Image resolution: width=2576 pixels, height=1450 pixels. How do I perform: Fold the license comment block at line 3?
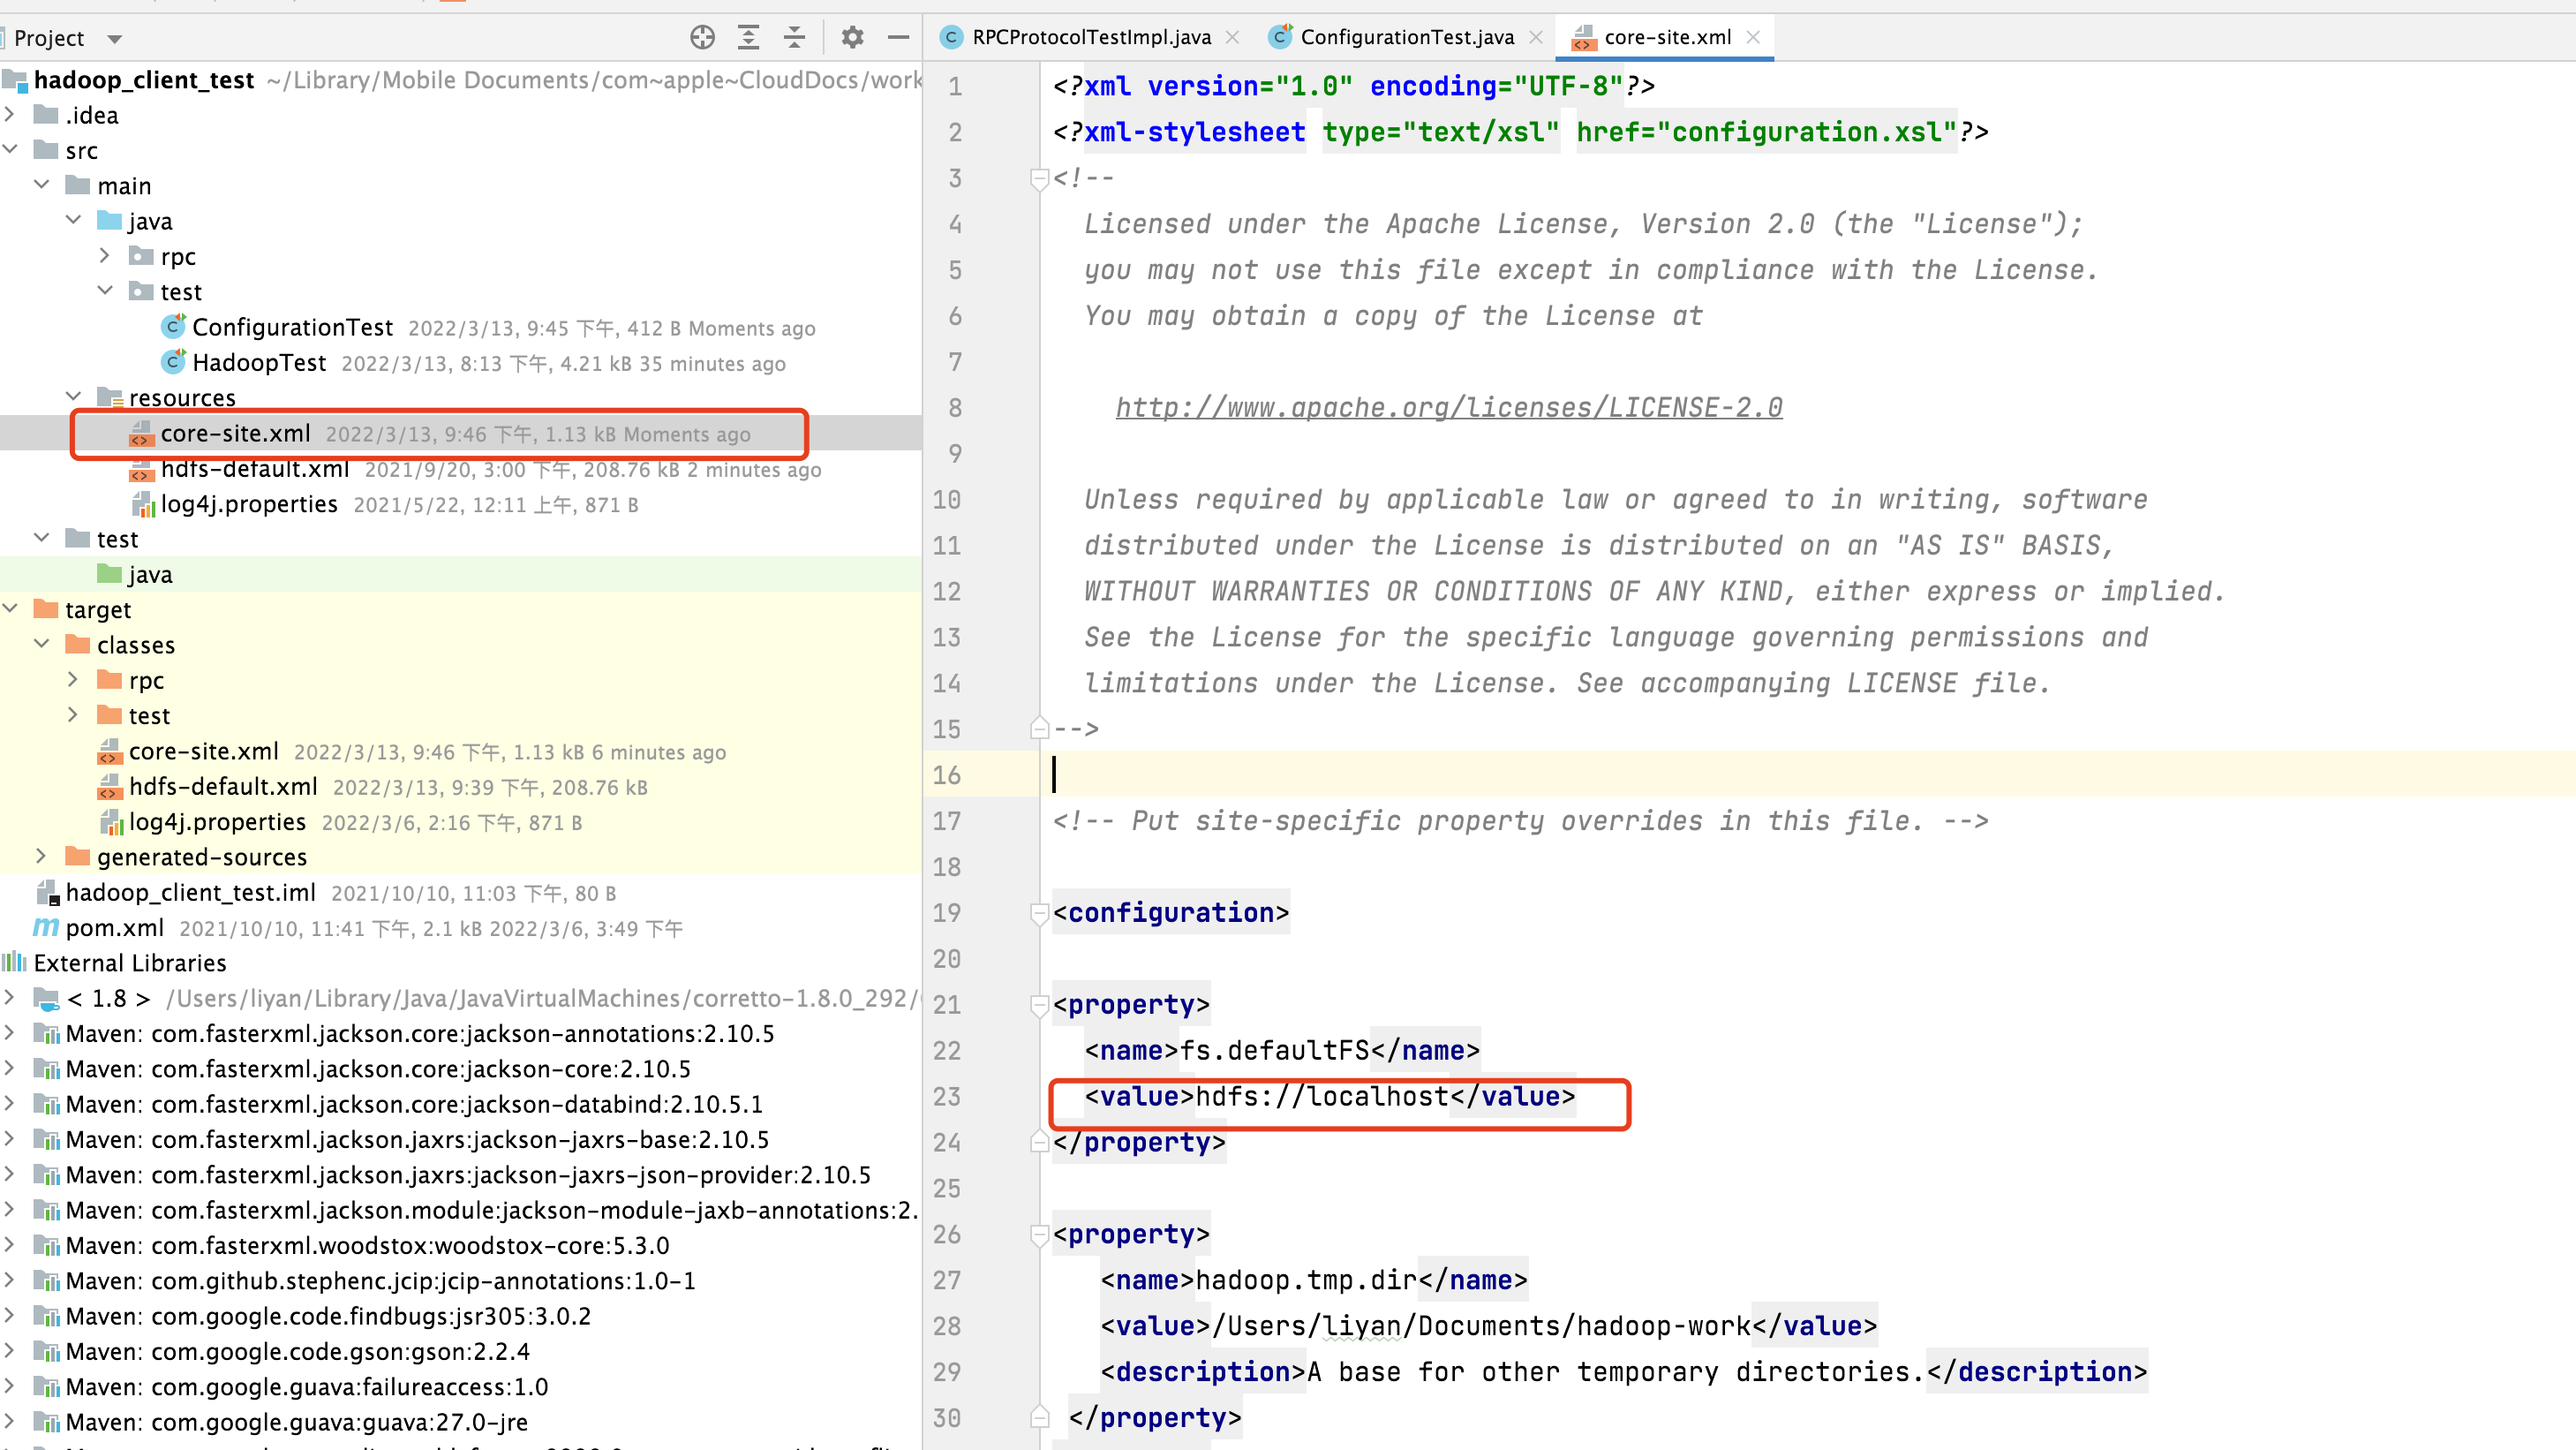(x=1039, y=179)
